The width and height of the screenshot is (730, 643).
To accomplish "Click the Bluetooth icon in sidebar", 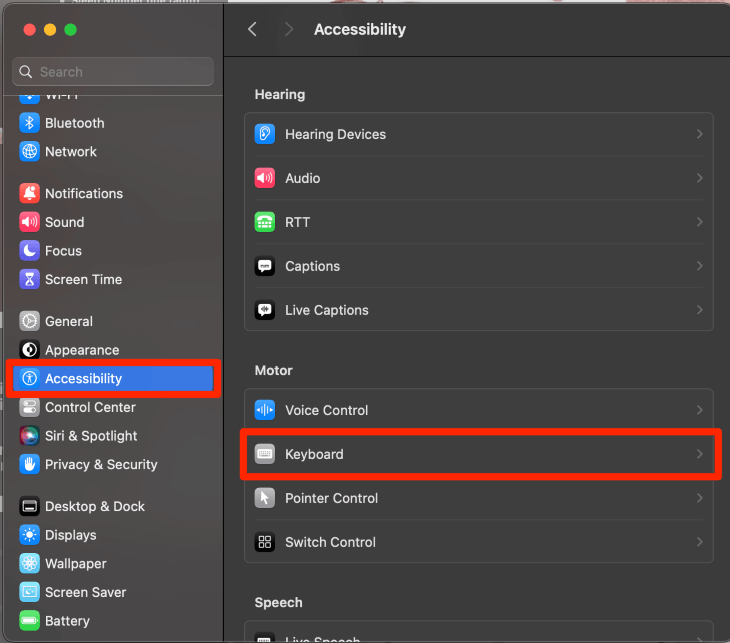I will click(29, 123).
